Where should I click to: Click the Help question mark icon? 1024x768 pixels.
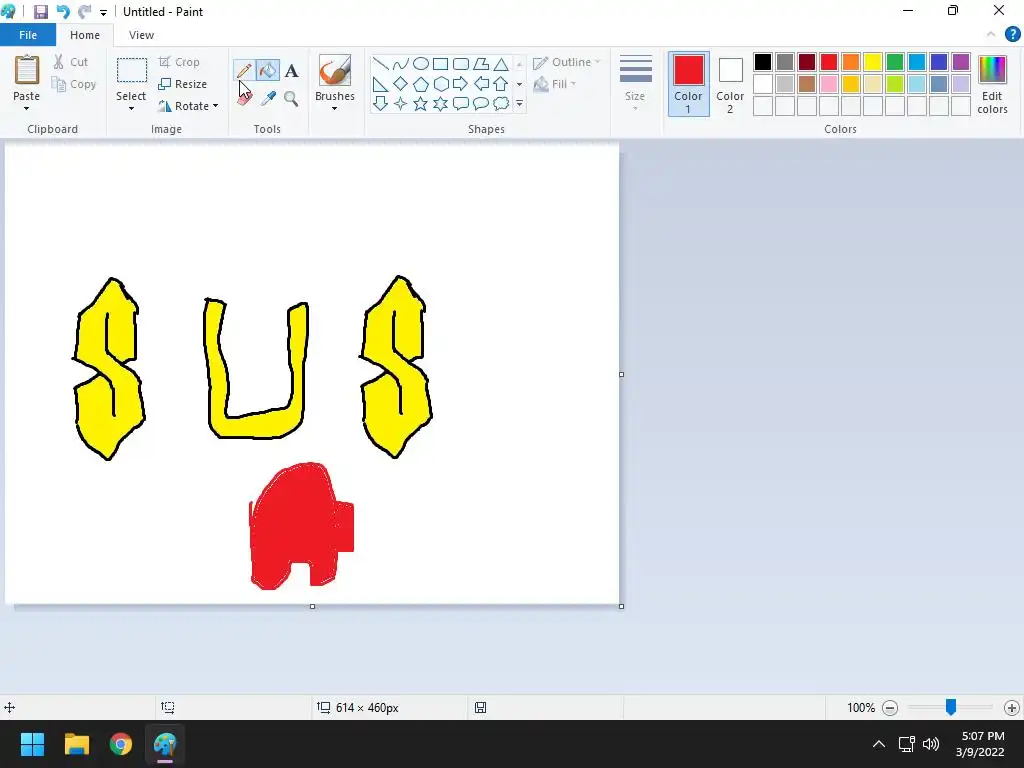coord(1012,35)
